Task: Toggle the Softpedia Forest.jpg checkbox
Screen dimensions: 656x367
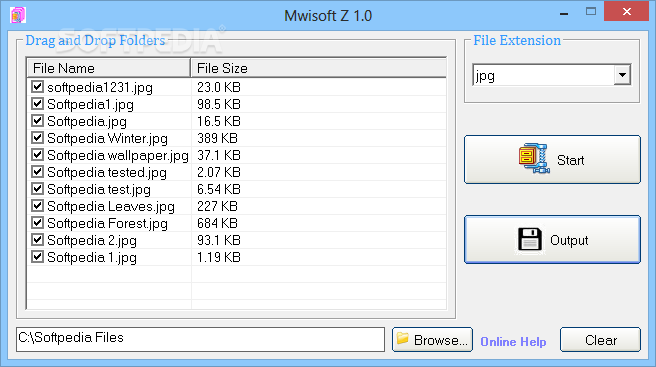Action: point(38,223)
